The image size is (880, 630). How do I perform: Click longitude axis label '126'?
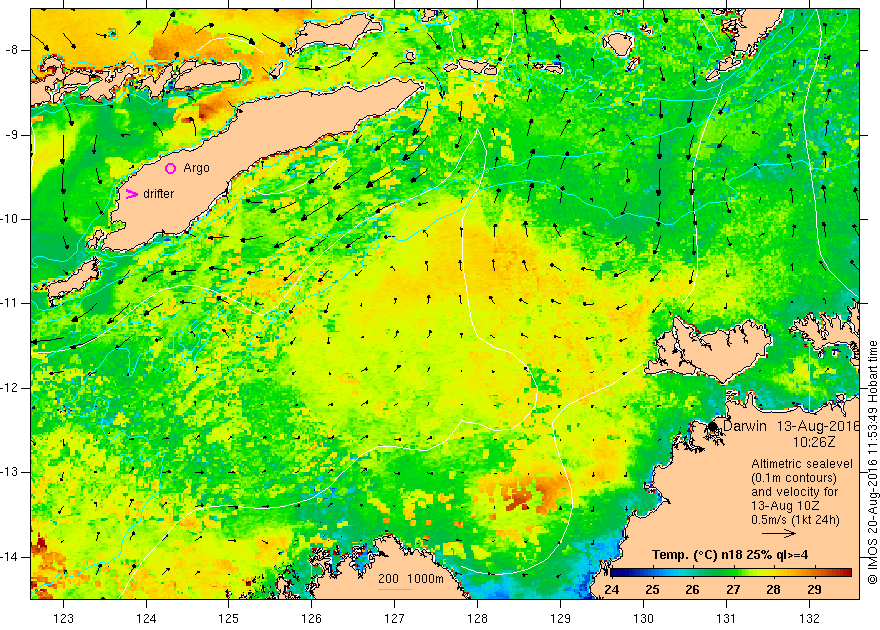[x=311, y=618]
